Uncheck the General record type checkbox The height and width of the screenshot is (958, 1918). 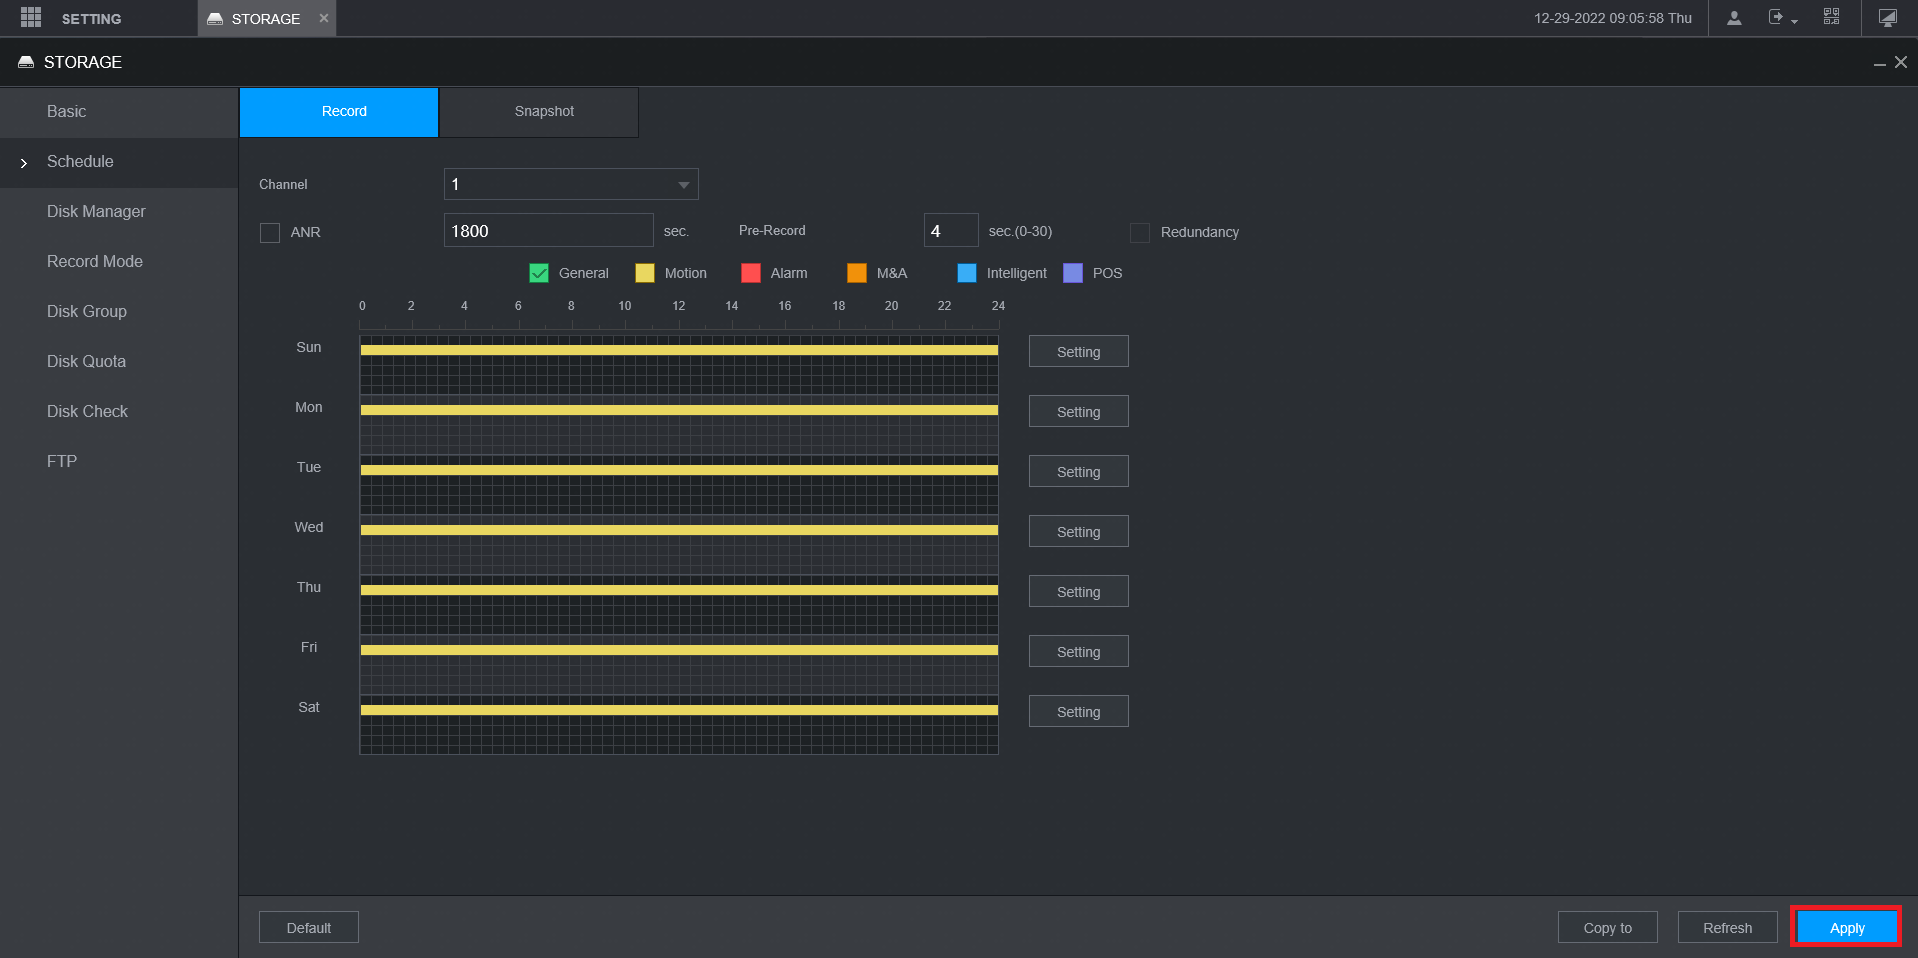click(539, 274)
